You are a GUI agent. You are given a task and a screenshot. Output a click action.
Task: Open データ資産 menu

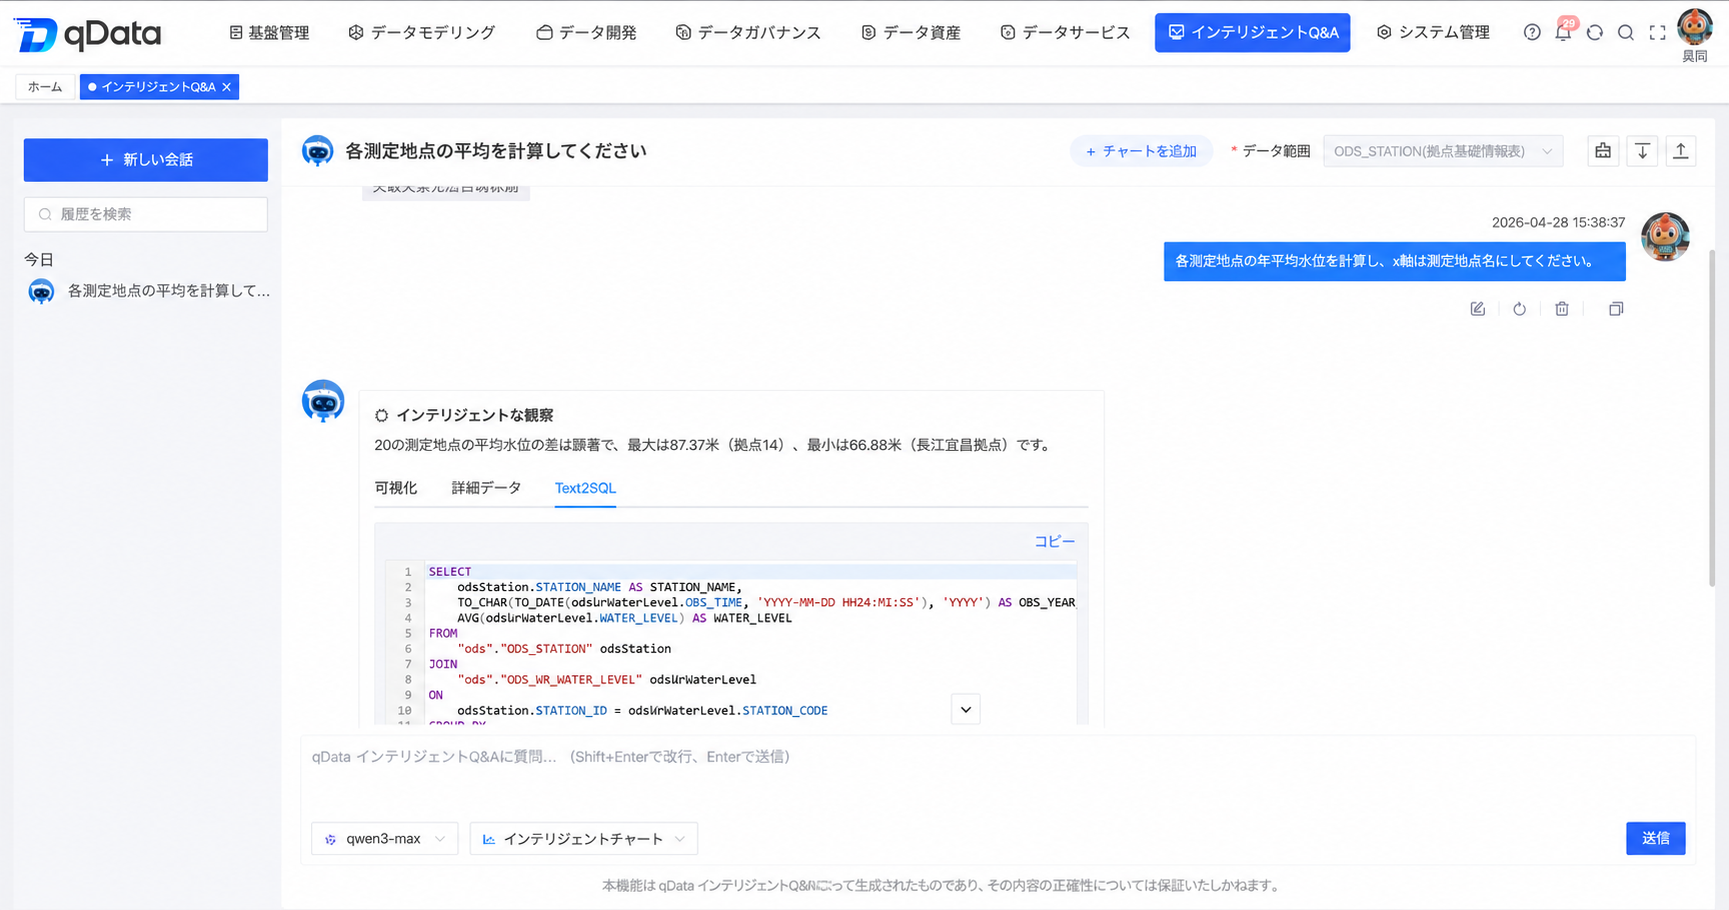point(910,32)
